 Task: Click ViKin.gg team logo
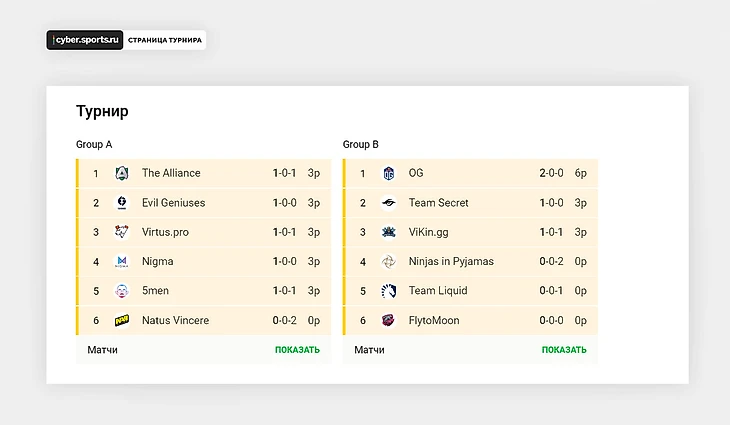point(388,232)
